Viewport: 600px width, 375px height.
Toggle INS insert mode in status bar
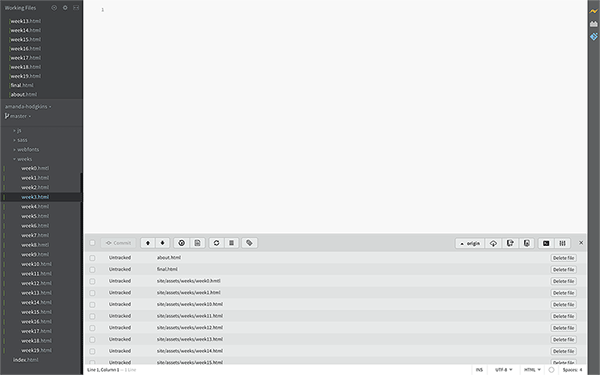point(479,370)
